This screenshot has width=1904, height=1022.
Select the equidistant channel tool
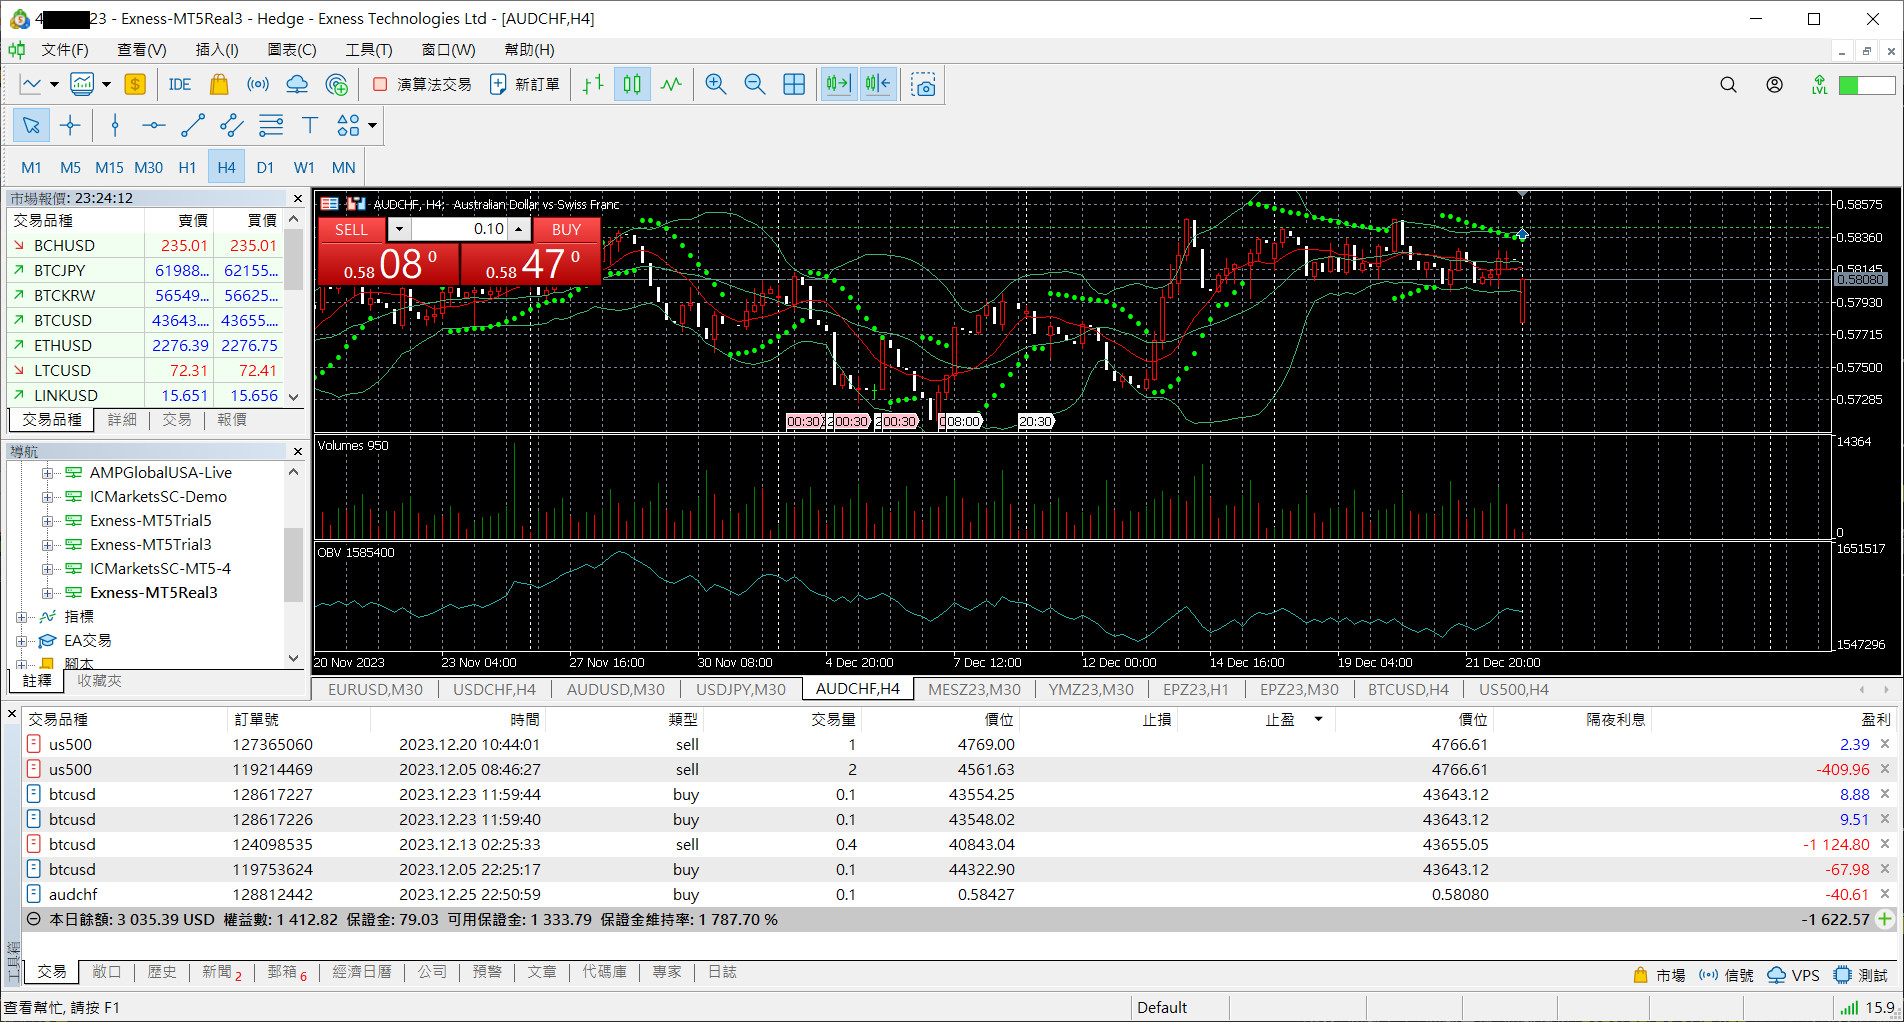click(x=232, y=125)
